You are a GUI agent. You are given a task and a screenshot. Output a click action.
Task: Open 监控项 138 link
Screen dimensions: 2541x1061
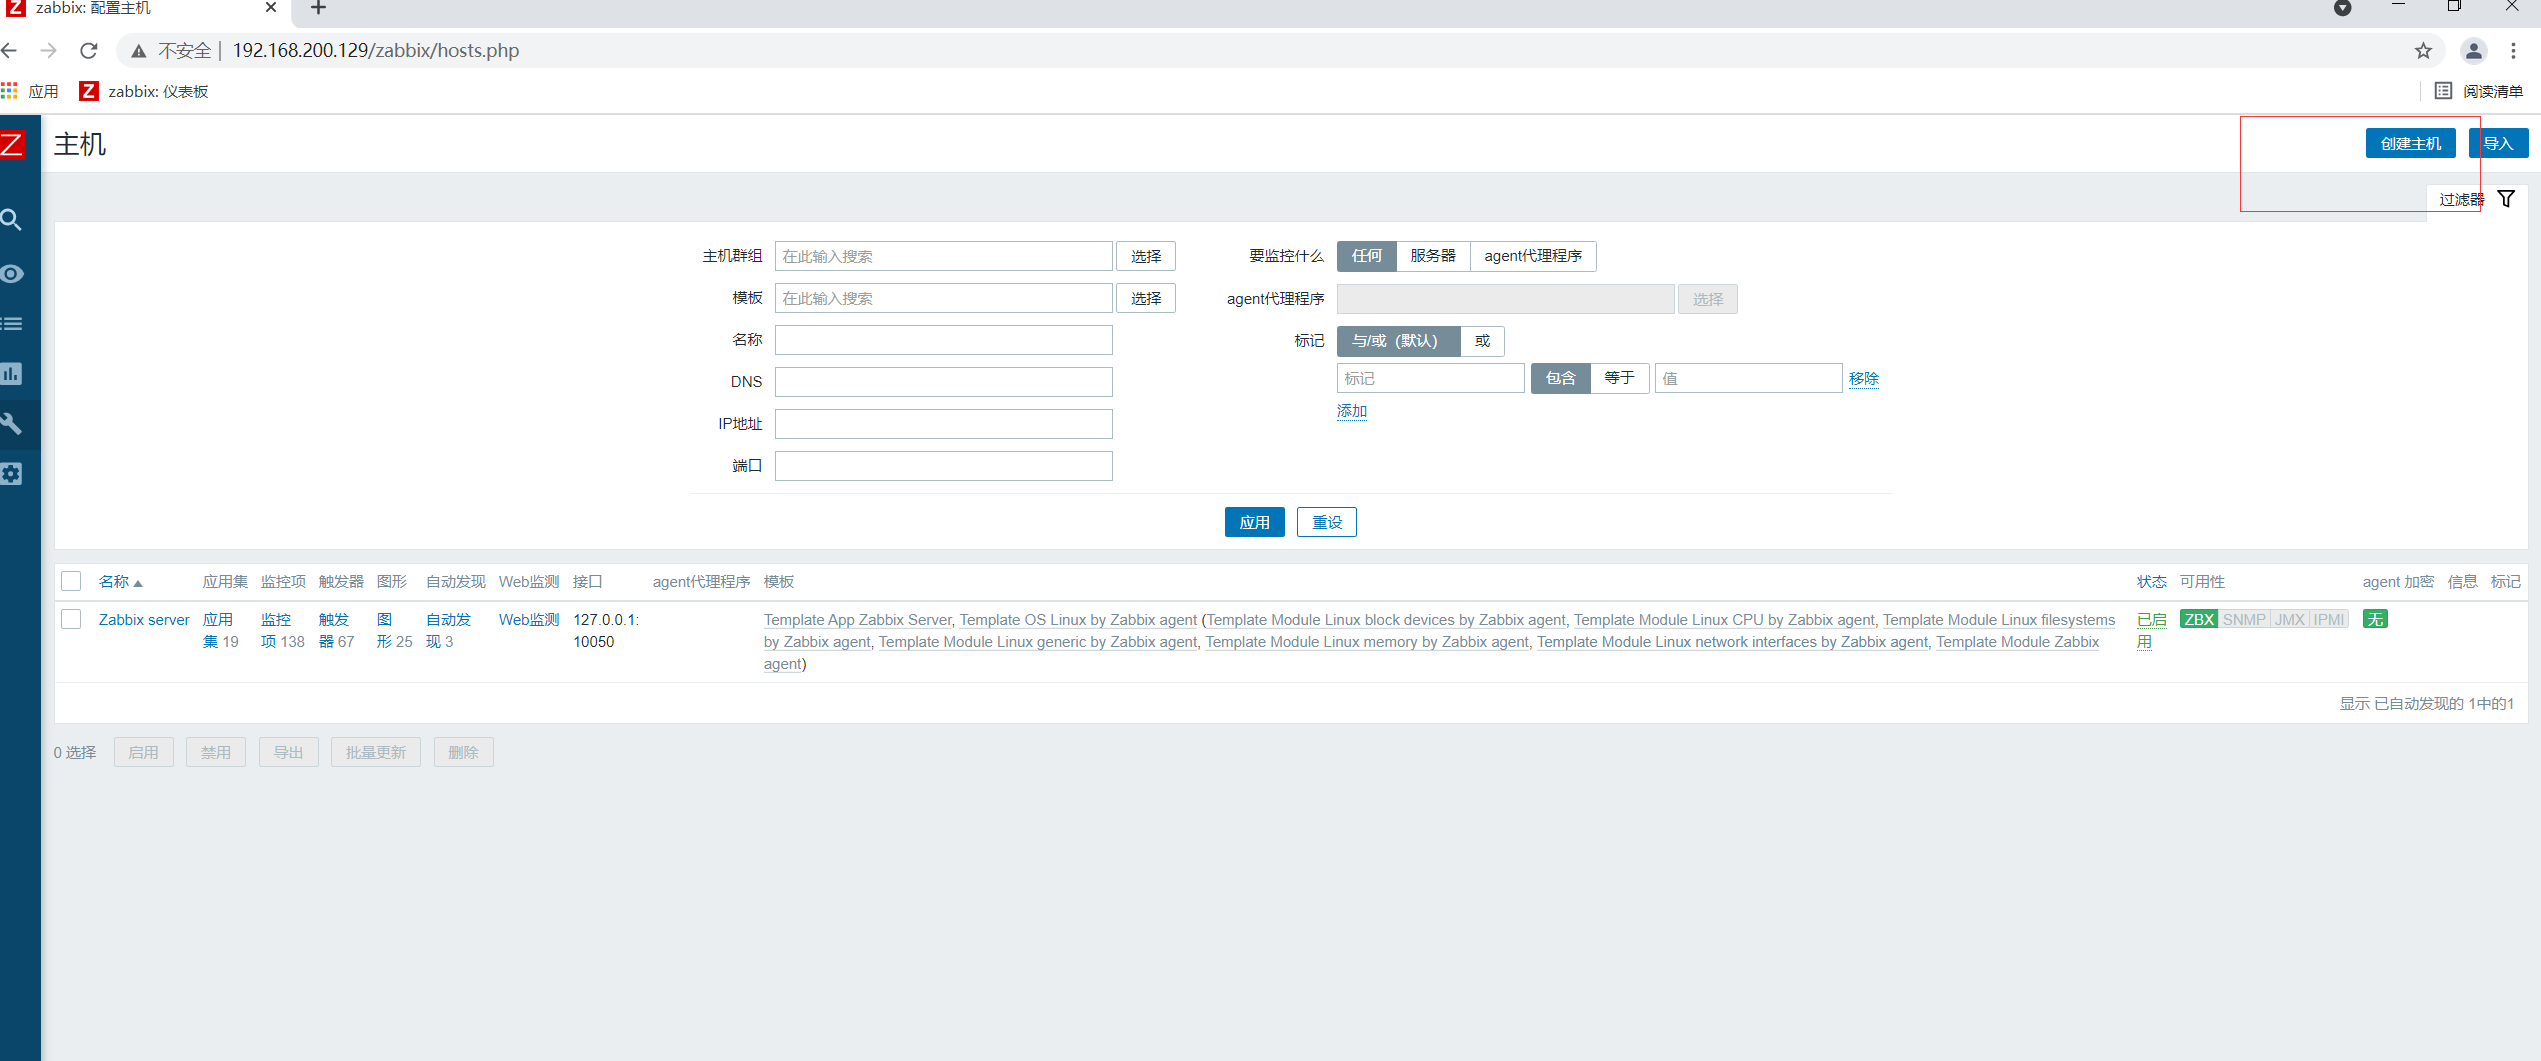pos(282,630)
